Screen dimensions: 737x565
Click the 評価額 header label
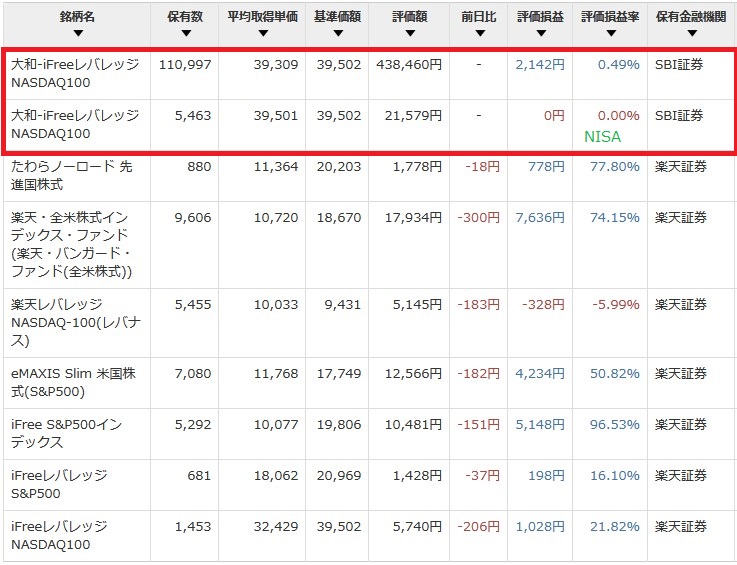(410, 17)
